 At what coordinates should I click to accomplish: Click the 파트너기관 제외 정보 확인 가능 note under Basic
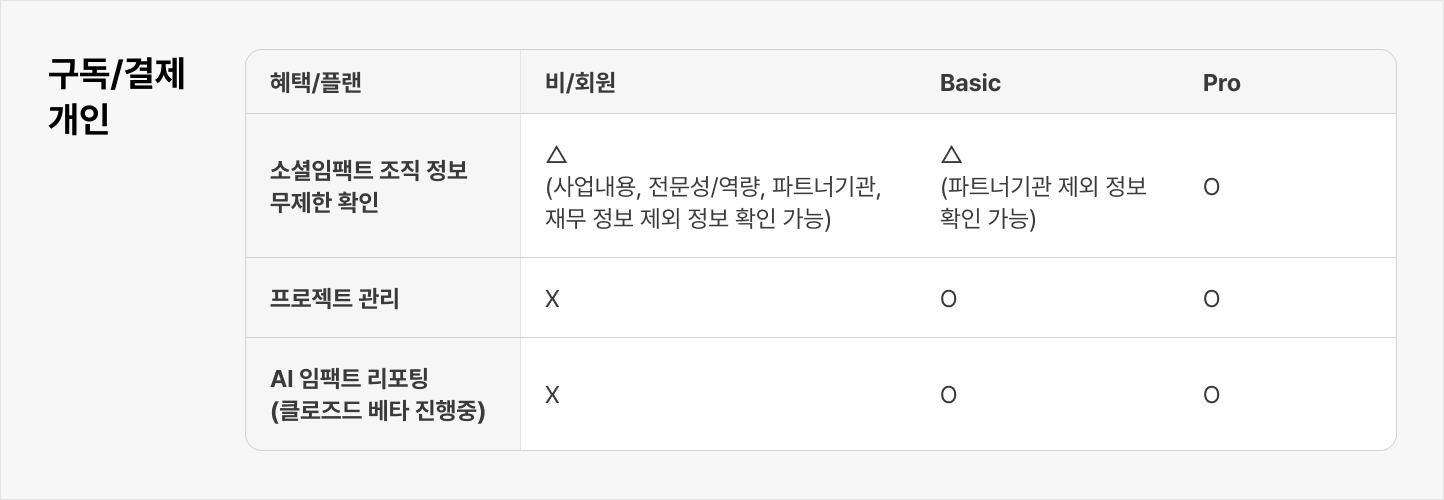click(x=1042, y=203)
